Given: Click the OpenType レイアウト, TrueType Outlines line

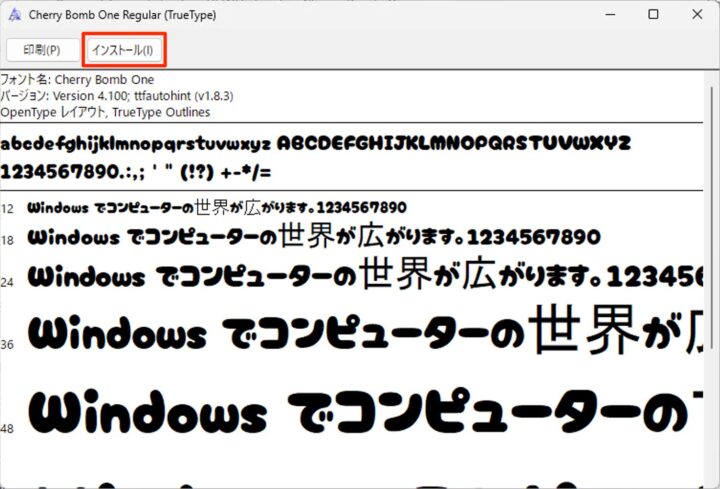Looking at the screenshot, I should tap(105, 112).
